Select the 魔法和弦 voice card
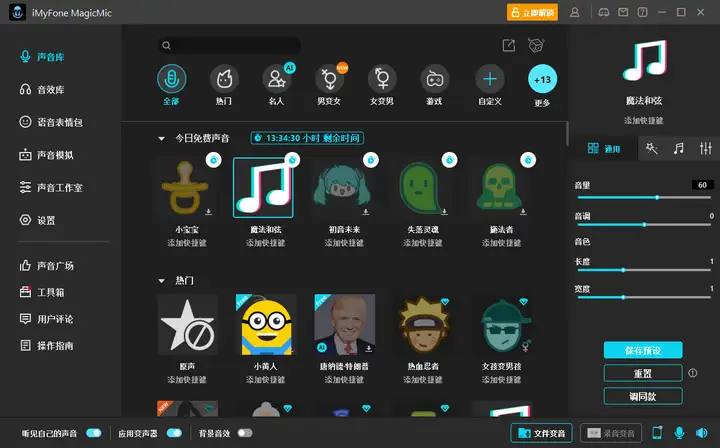 click(263, 187)
